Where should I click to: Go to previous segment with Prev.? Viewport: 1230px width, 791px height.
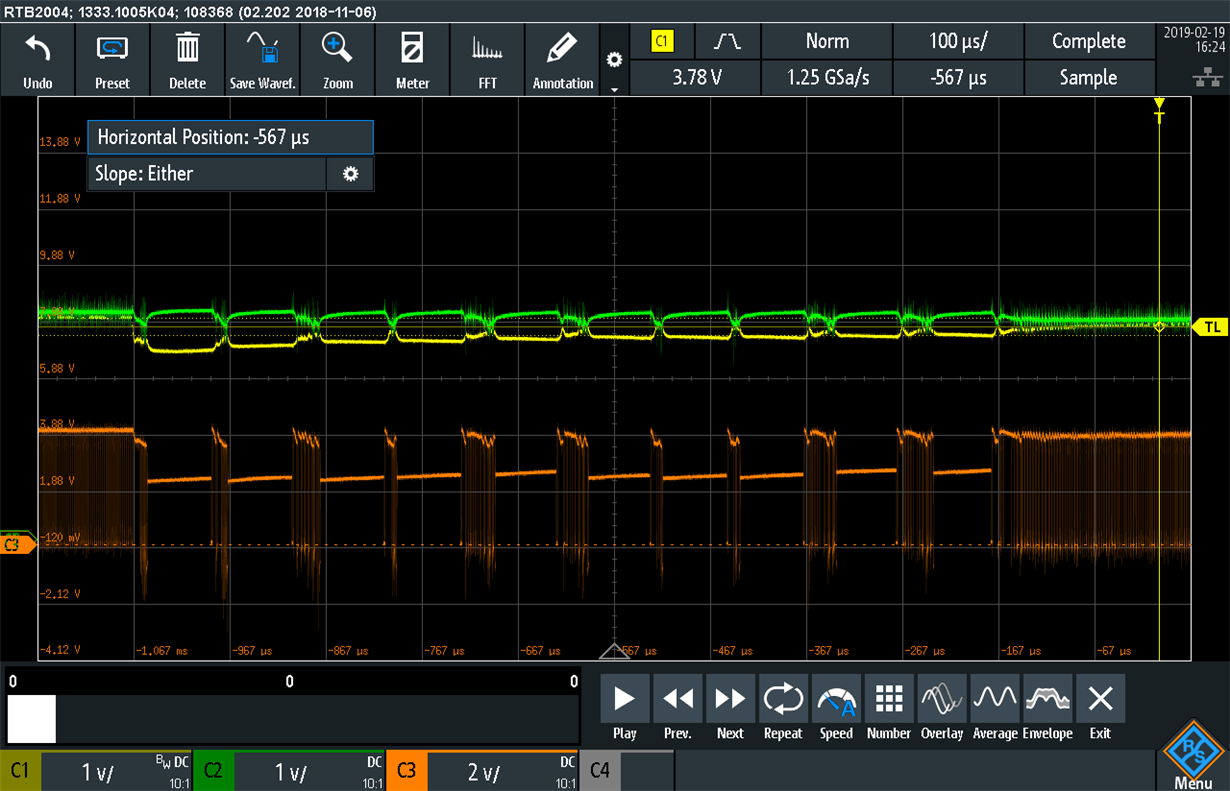tap(678, 708)
